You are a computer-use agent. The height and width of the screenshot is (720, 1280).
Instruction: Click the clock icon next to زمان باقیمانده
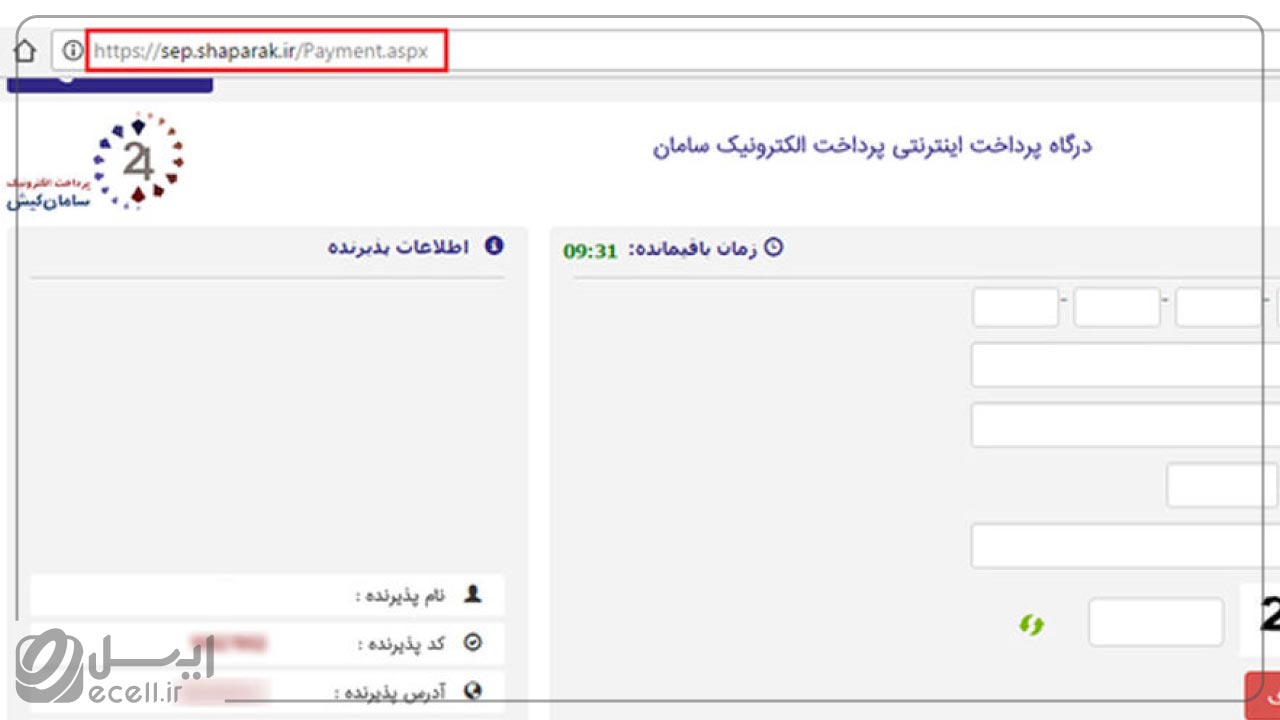coord(773,248)
